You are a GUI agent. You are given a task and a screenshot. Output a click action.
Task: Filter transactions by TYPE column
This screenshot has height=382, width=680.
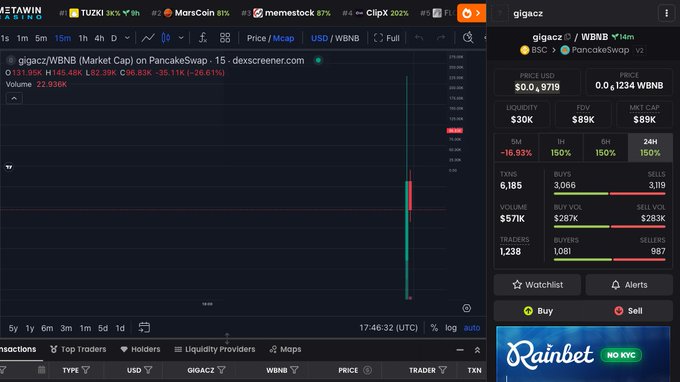[86, 370]
